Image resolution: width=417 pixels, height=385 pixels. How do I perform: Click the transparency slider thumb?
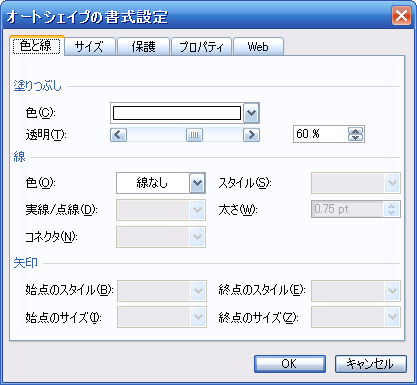pos(194,135)
